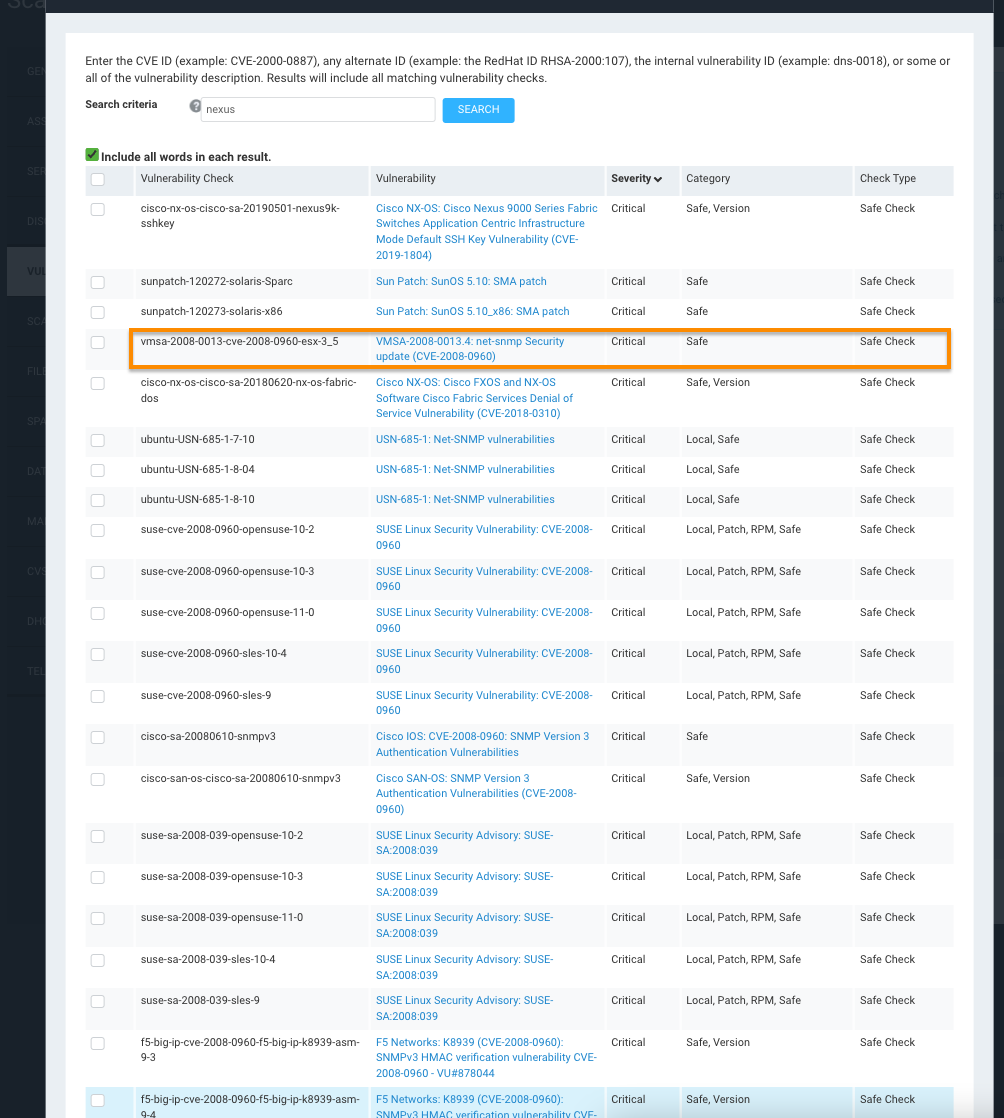The image size is (1004, 1118).
Task: Click the text f5-big-ip-cve-2008-0960-f5-big-ip-k8939-asm-9-3
Action: tap(250, 1050)
